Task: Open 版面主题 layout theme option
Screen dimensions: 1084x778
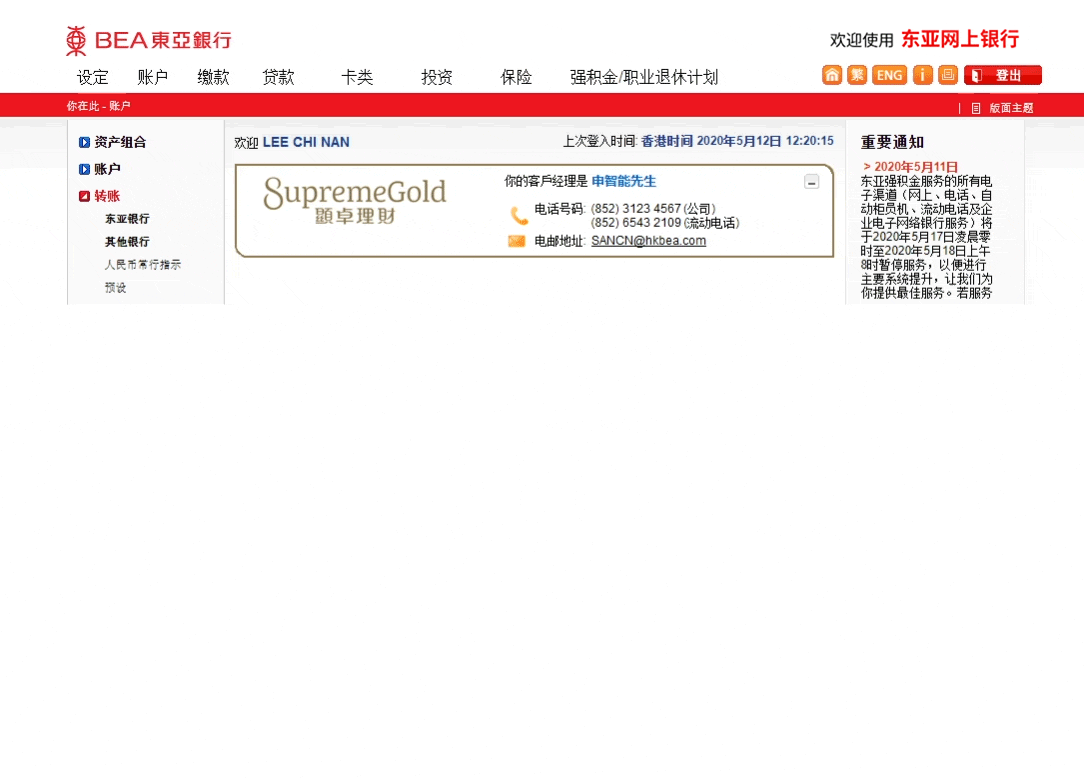Action: point(1011,108)
